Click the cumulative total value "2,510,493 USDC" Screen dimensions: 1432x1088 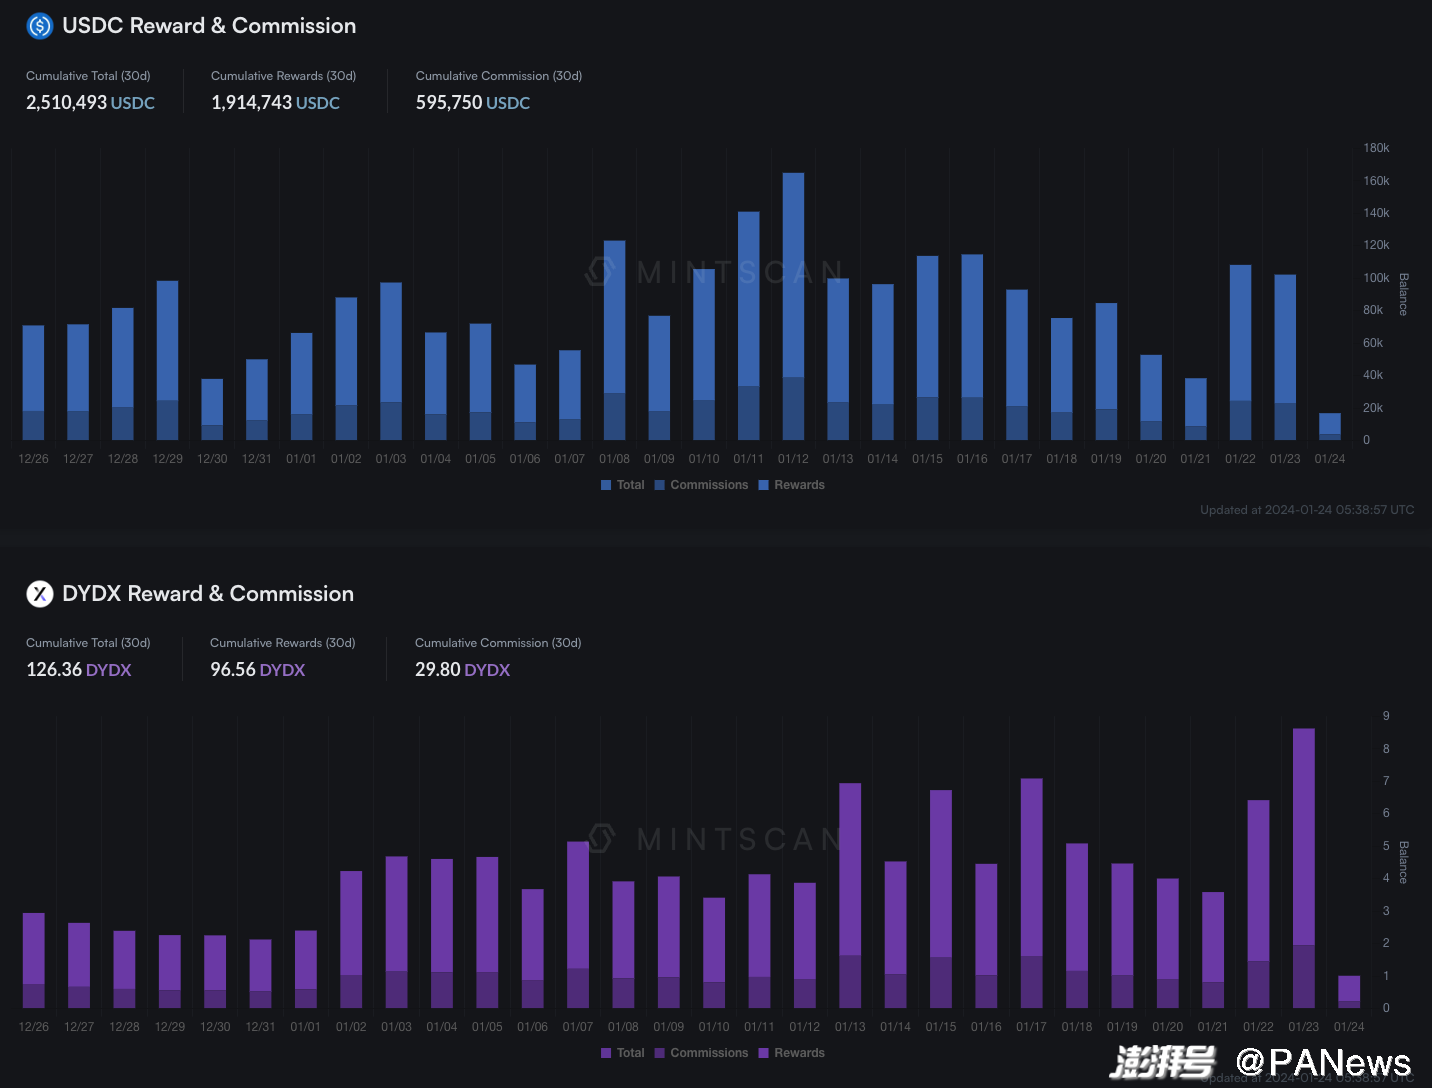click(90, 103)
